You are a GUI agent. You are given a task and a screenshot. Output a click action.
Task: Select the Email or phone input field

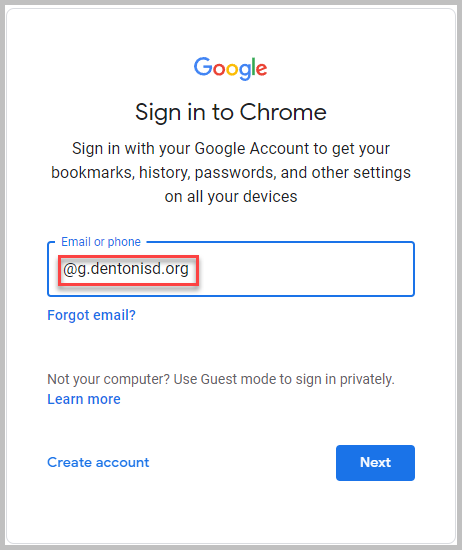click(x=231, y=269)
